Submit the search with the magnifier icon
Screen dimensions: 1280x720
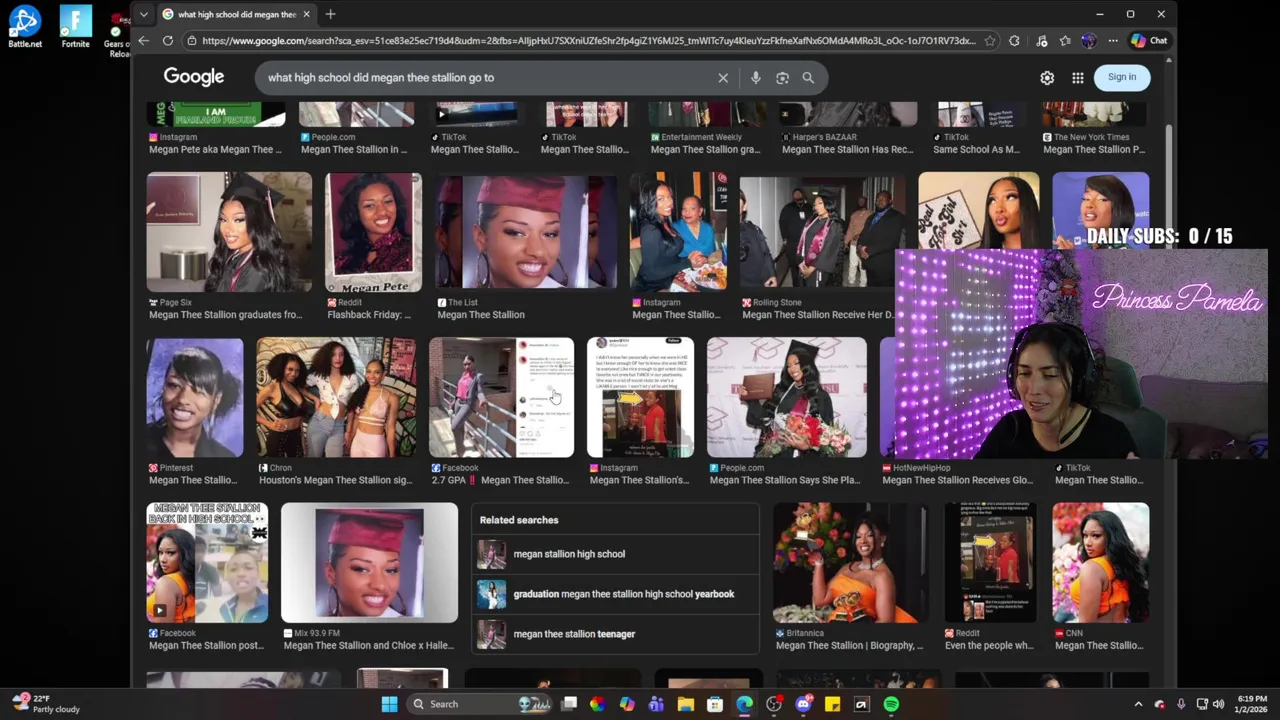808,77
